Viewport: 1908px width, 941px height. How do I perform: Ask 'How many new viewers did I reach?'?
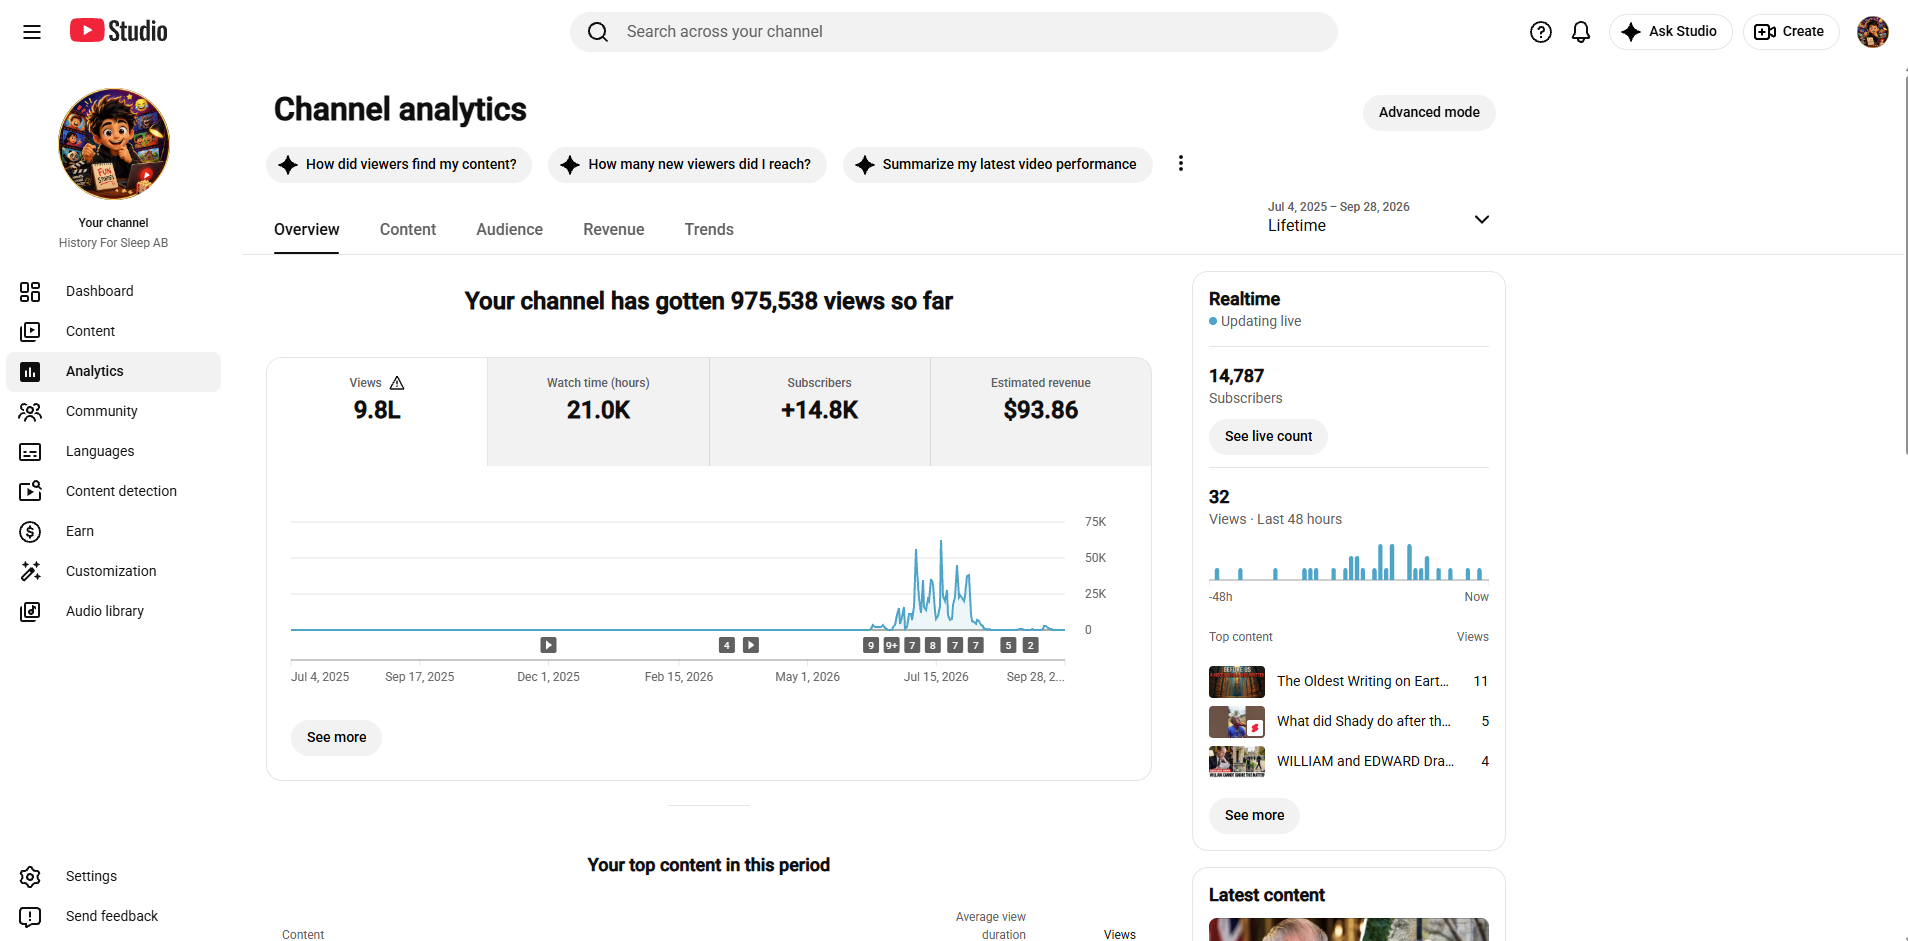coord(687,164)
